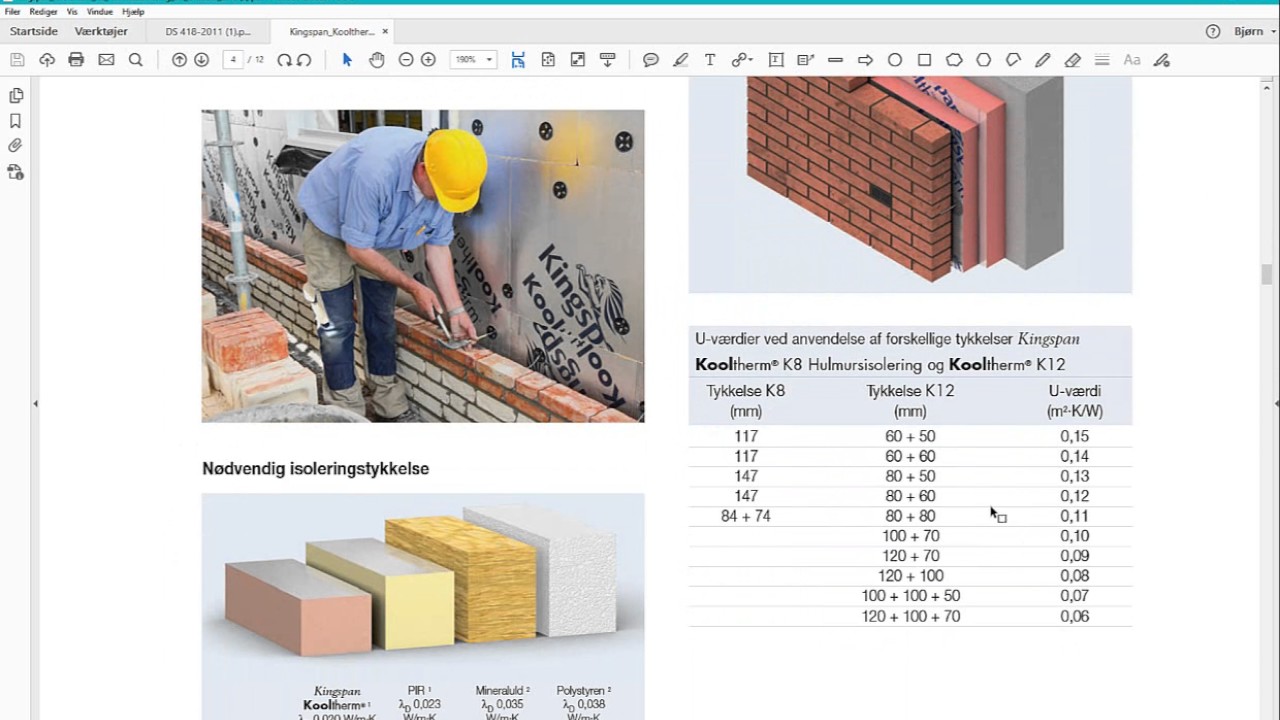This screenshot has width=1280, height=720.
Task: Open the Vis menu
Action: pos(72,12)
